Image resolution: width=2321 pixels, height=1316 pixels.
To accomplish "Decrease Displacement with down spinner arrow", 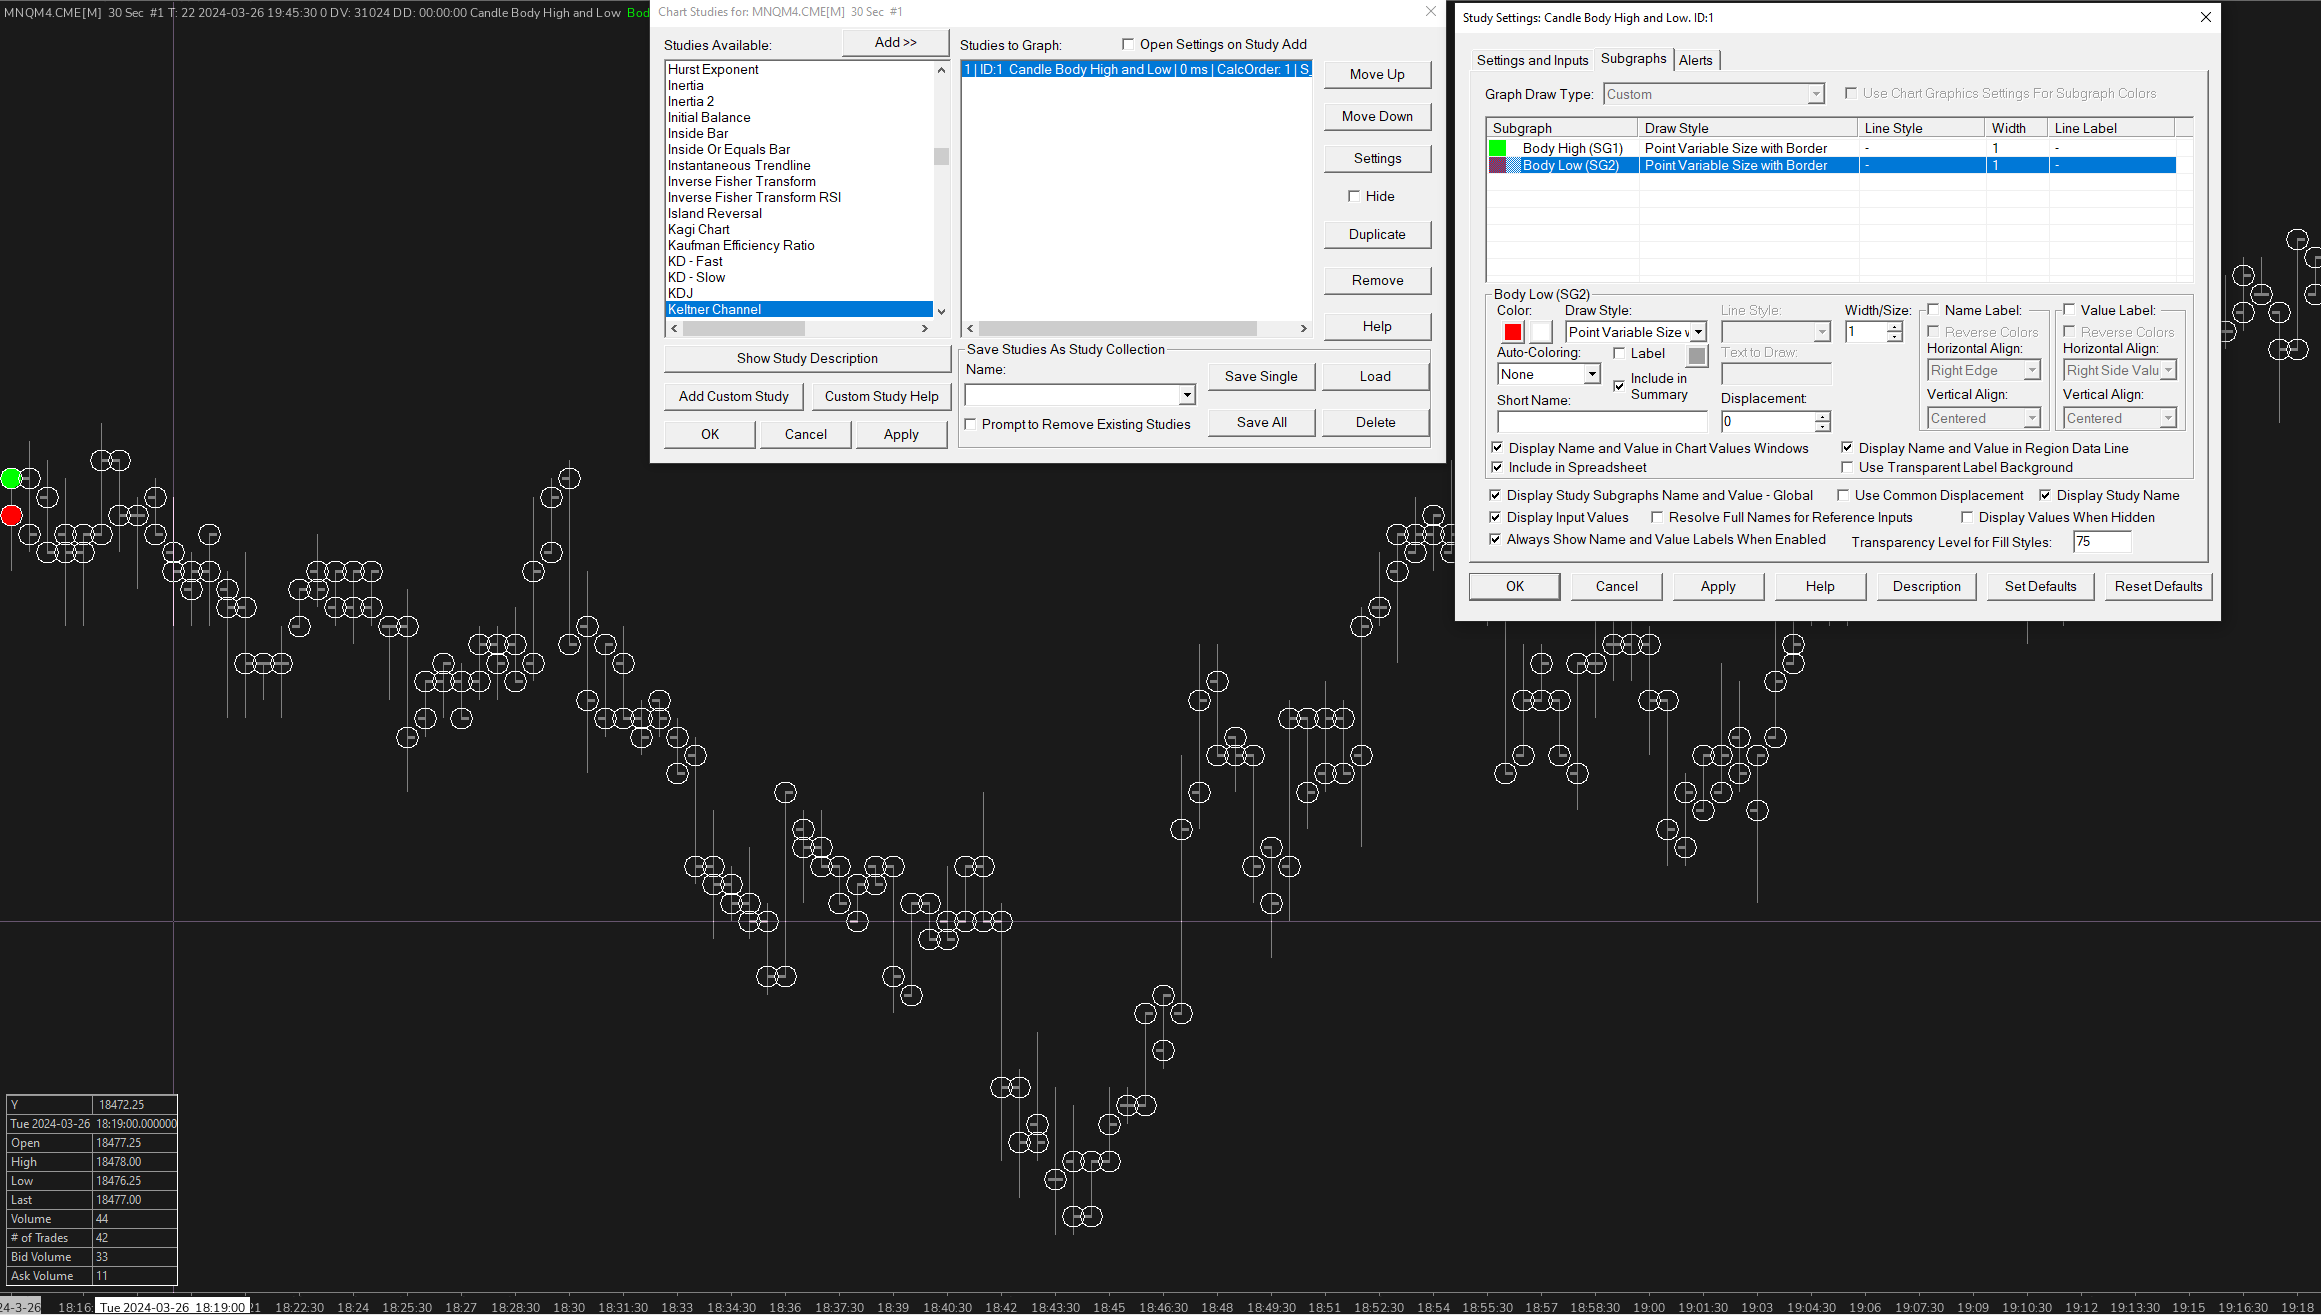I will [1822, 427].
